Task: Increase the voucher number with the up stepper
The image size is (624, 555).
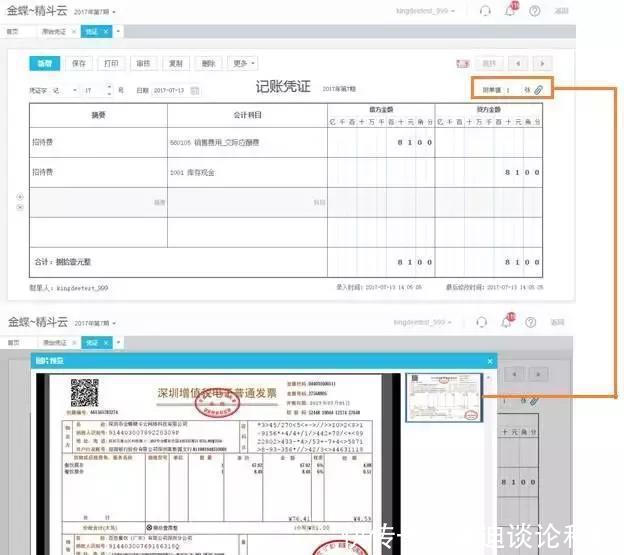Action: coord(109,87)
